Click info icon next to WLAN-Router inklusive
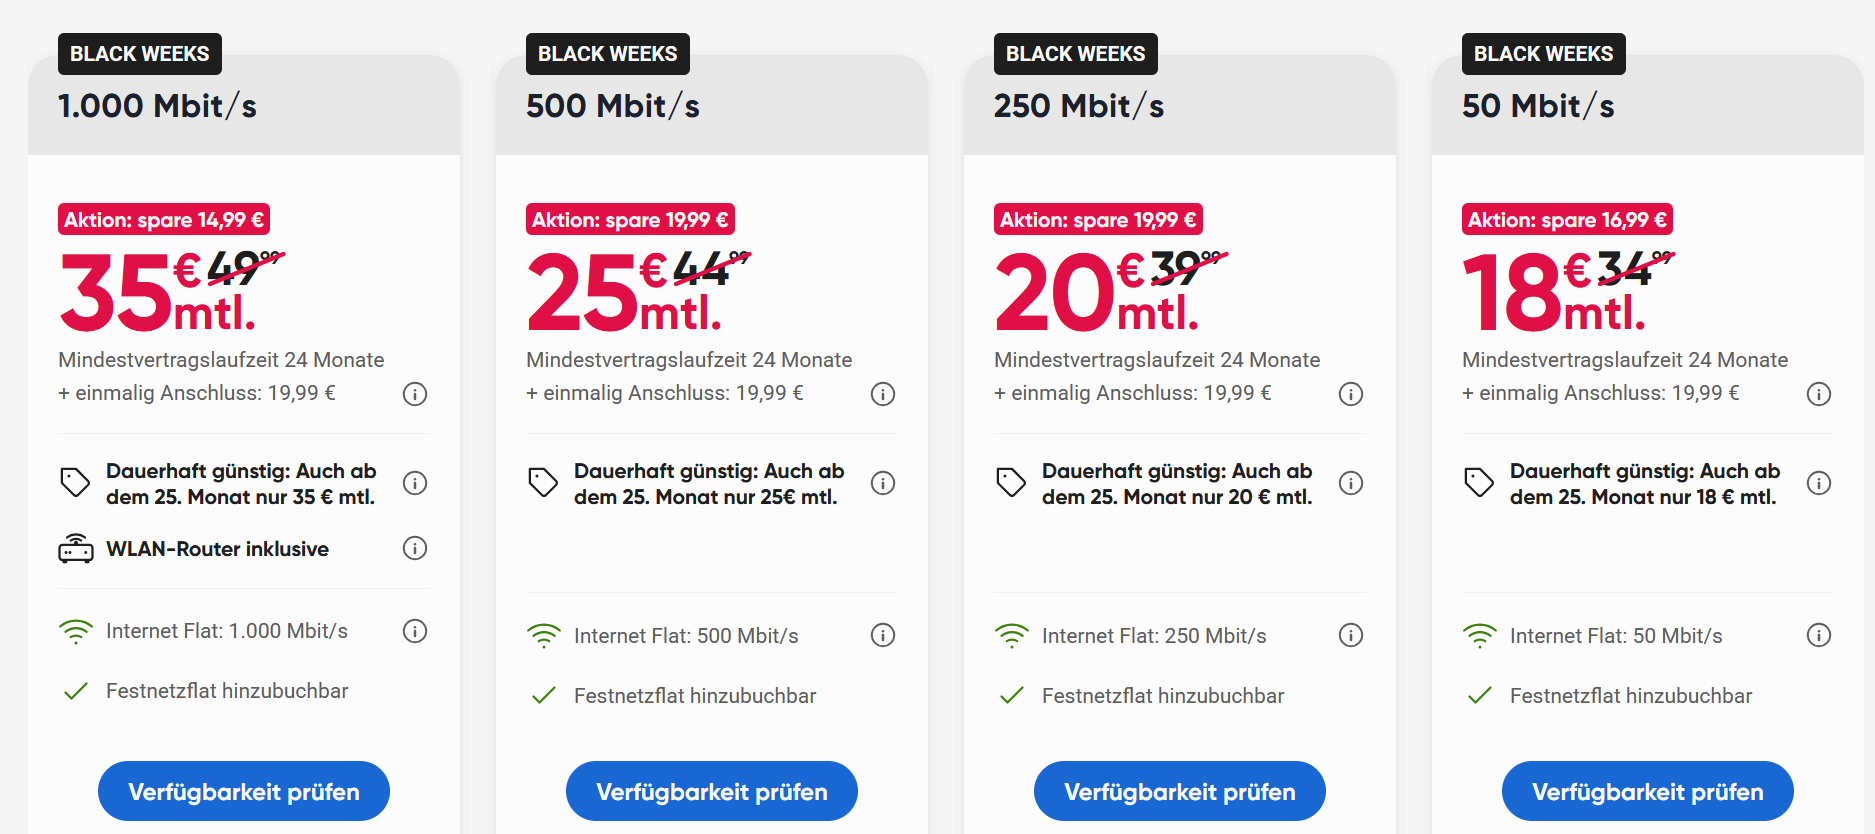This screenshot has width=1875, height=834. pos(415,548)
